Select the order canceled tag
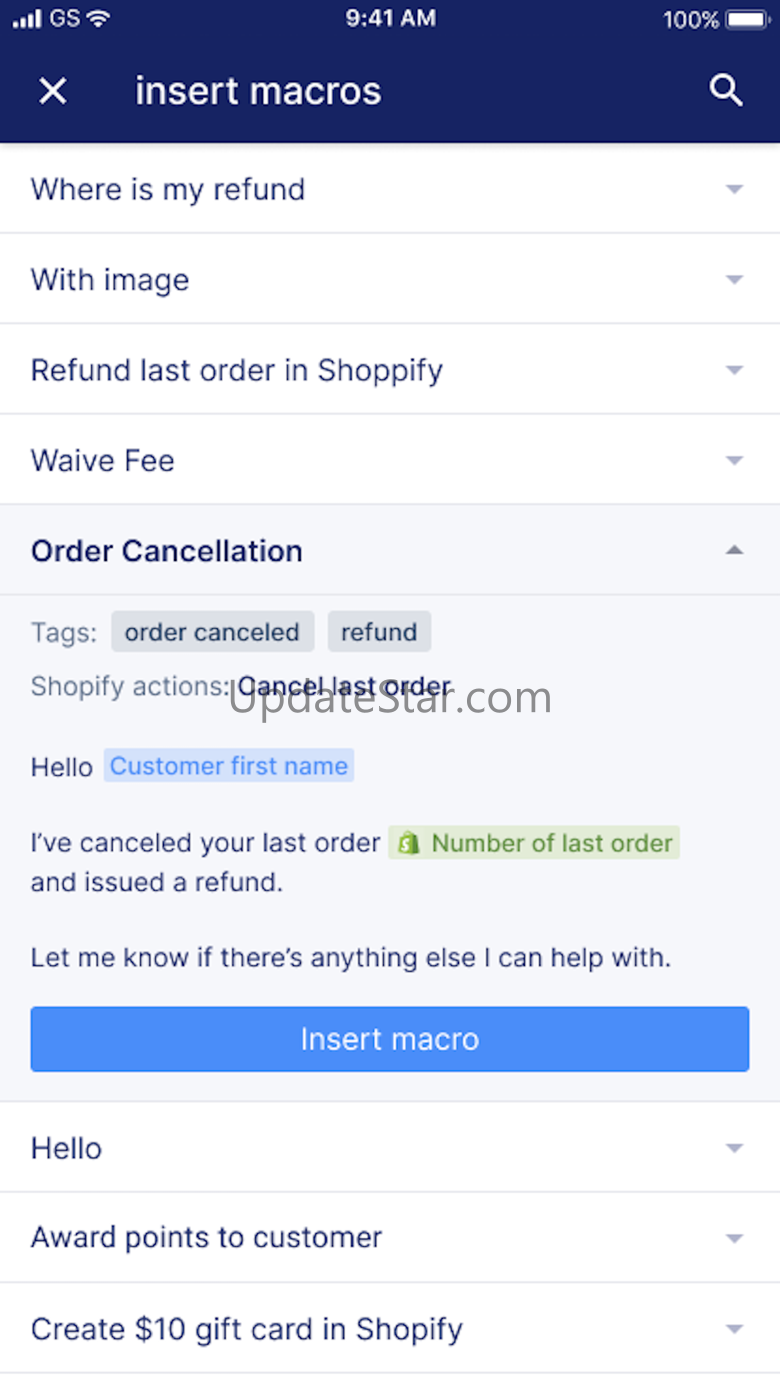The width and height of the screenshot is (780, 1387). pyautogui.click(x=213, y=632)
